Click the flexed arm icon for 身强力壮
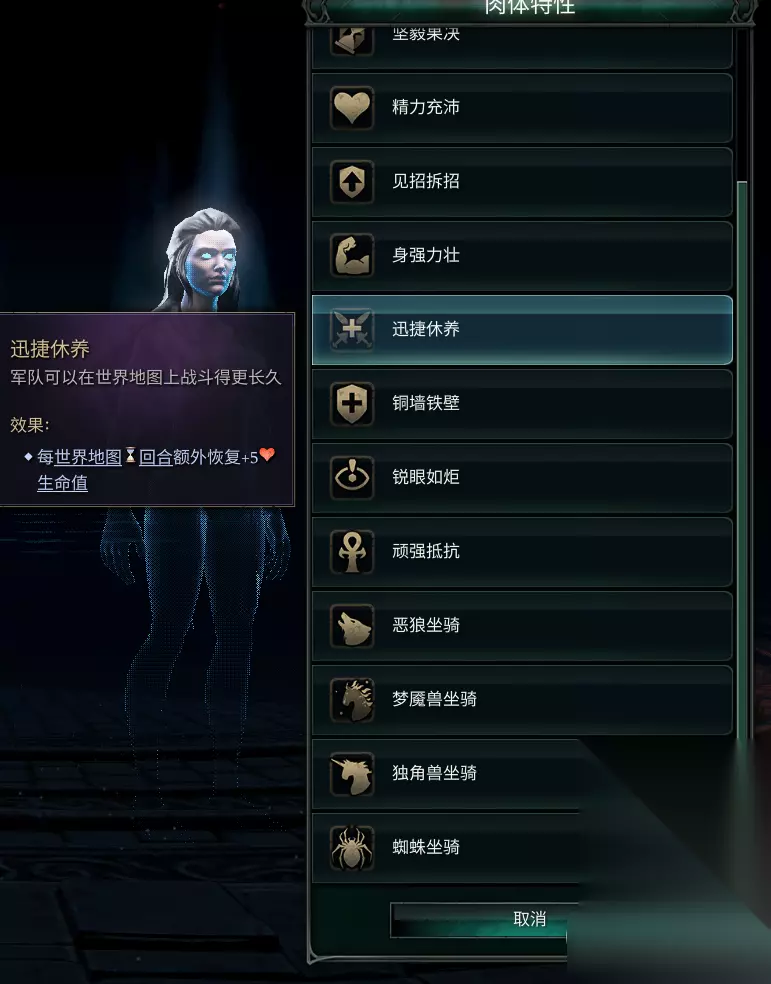The height and width of the screenshot is (984, 771). click(x=352, y=255)
